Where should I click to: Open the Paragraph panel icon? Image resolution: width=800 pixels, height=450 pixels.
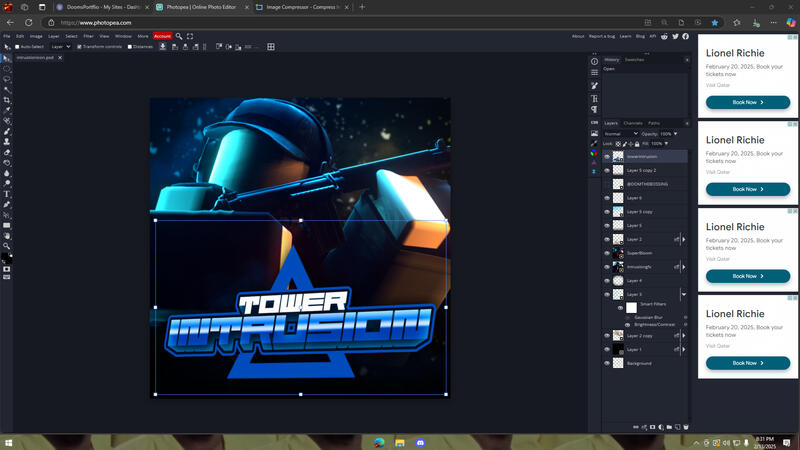(x=594, y=109)
